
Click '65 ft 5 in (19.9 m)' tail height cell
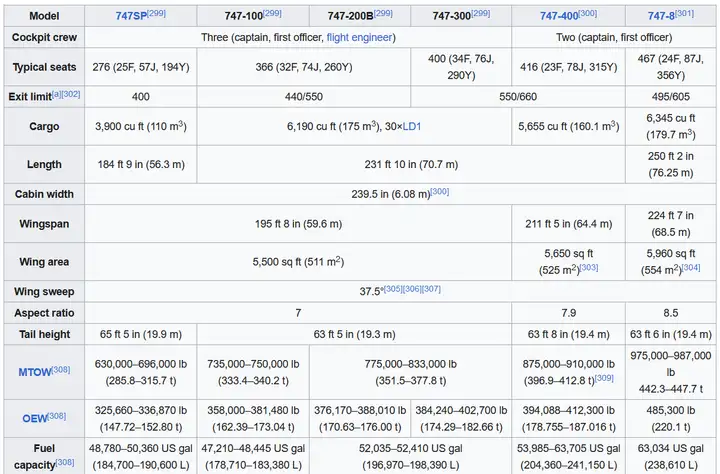tap(141, 334)
